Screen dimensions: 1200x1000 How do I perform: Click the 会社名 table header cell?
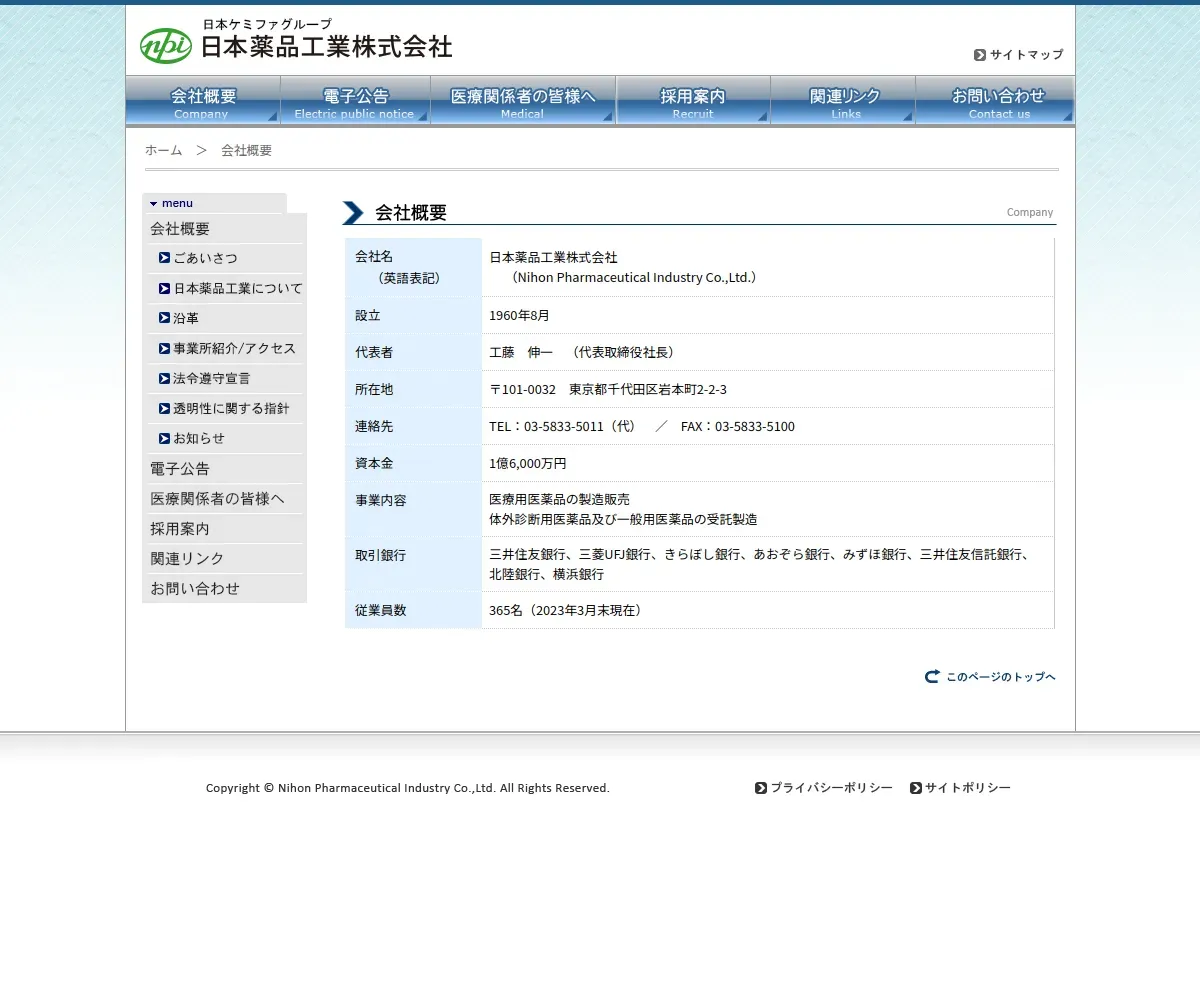[413, 267]
